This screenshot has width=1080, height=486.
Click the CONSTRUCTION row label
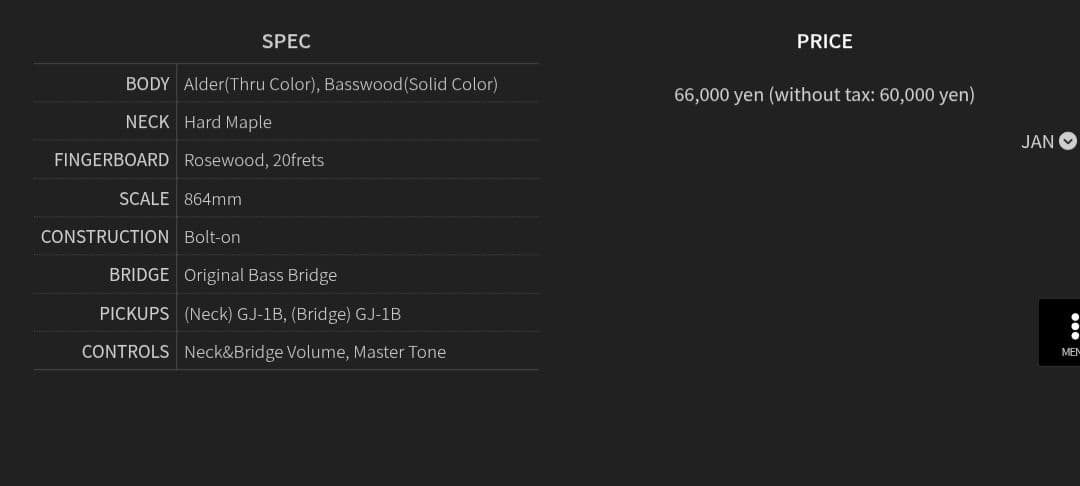(105, 237)
